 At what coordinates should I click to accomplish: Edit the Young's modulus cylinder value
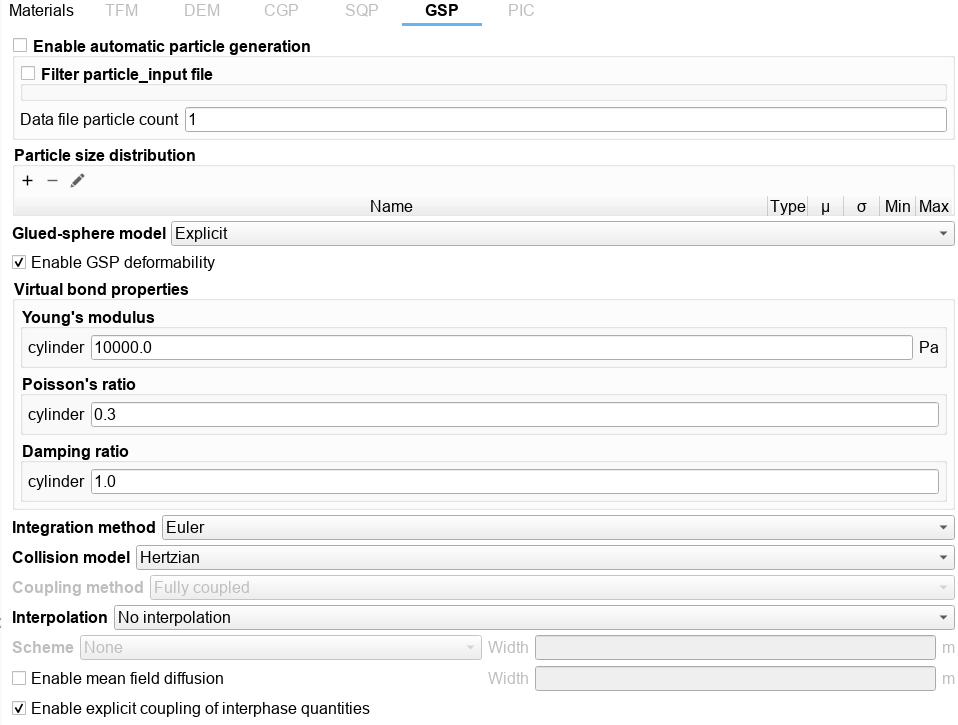[x=500, y=348]
